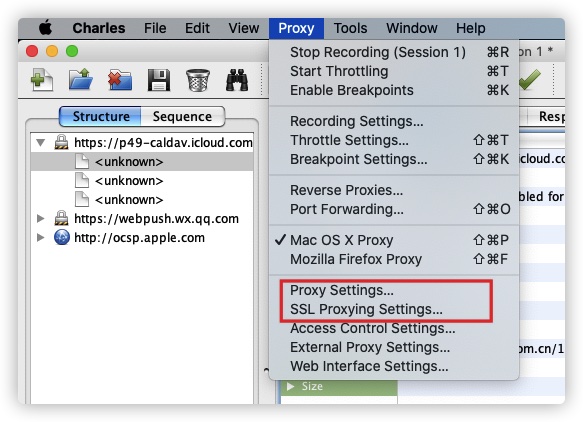Open the Tools menu in the menu bar
The width and height of the screenshot is (583, 422).
(x=350, y=28)
